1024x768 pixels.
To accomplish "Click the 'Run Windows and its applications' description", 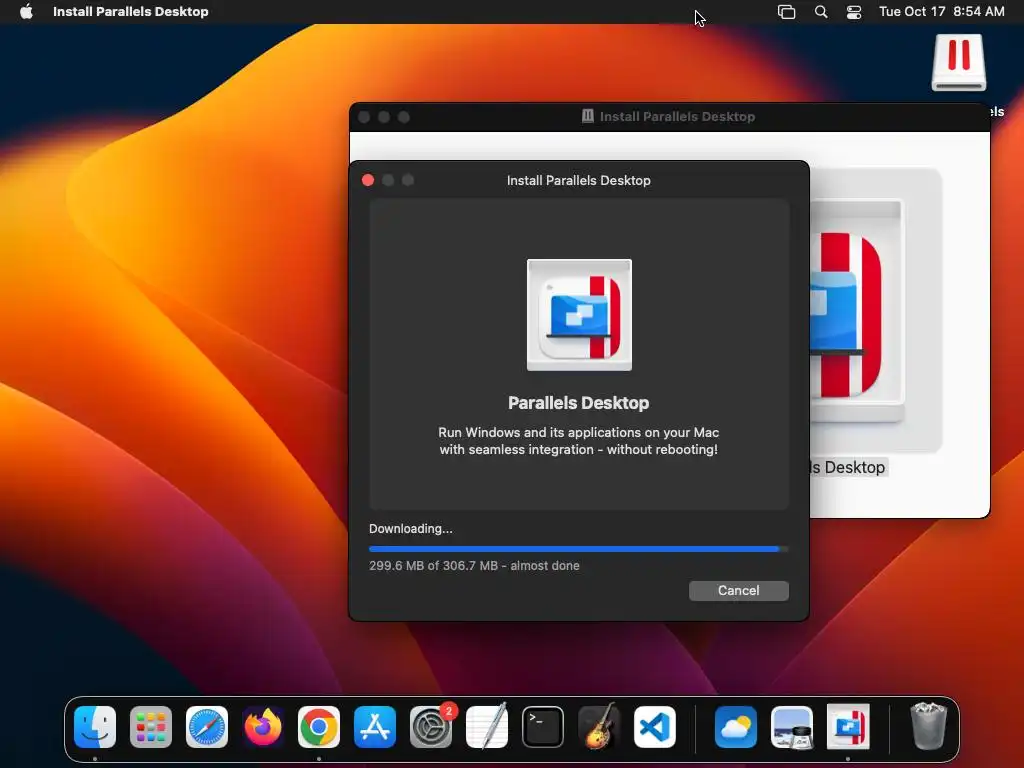I will tap(579, 441).
